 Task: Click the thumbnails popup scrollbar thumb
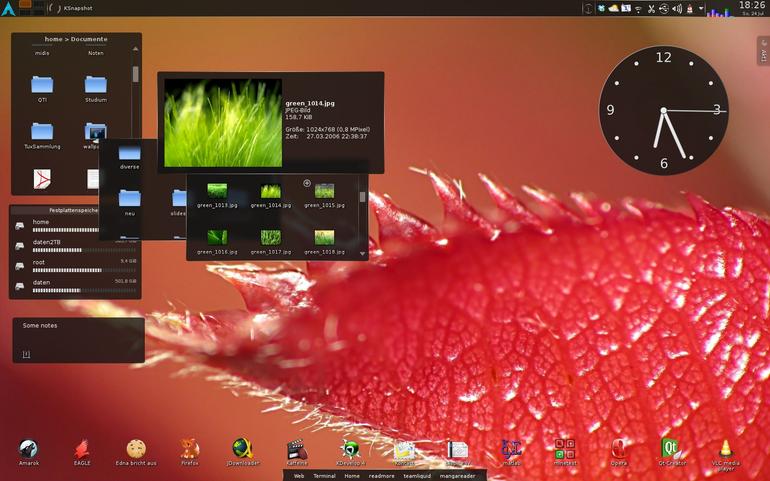click(x=362, y=197)
